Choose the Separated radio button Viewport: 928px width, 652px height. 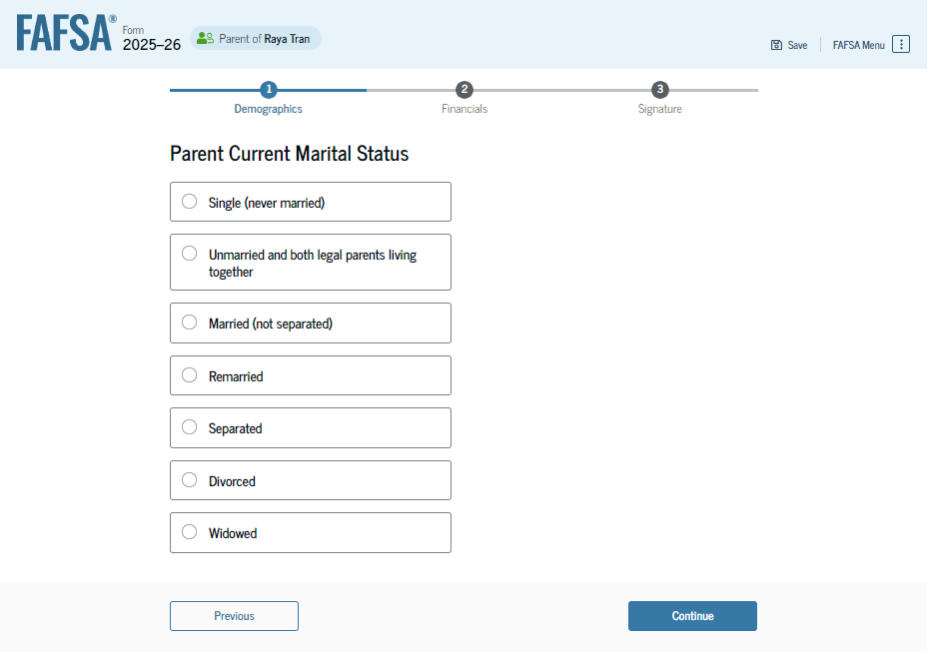(190, 428)
